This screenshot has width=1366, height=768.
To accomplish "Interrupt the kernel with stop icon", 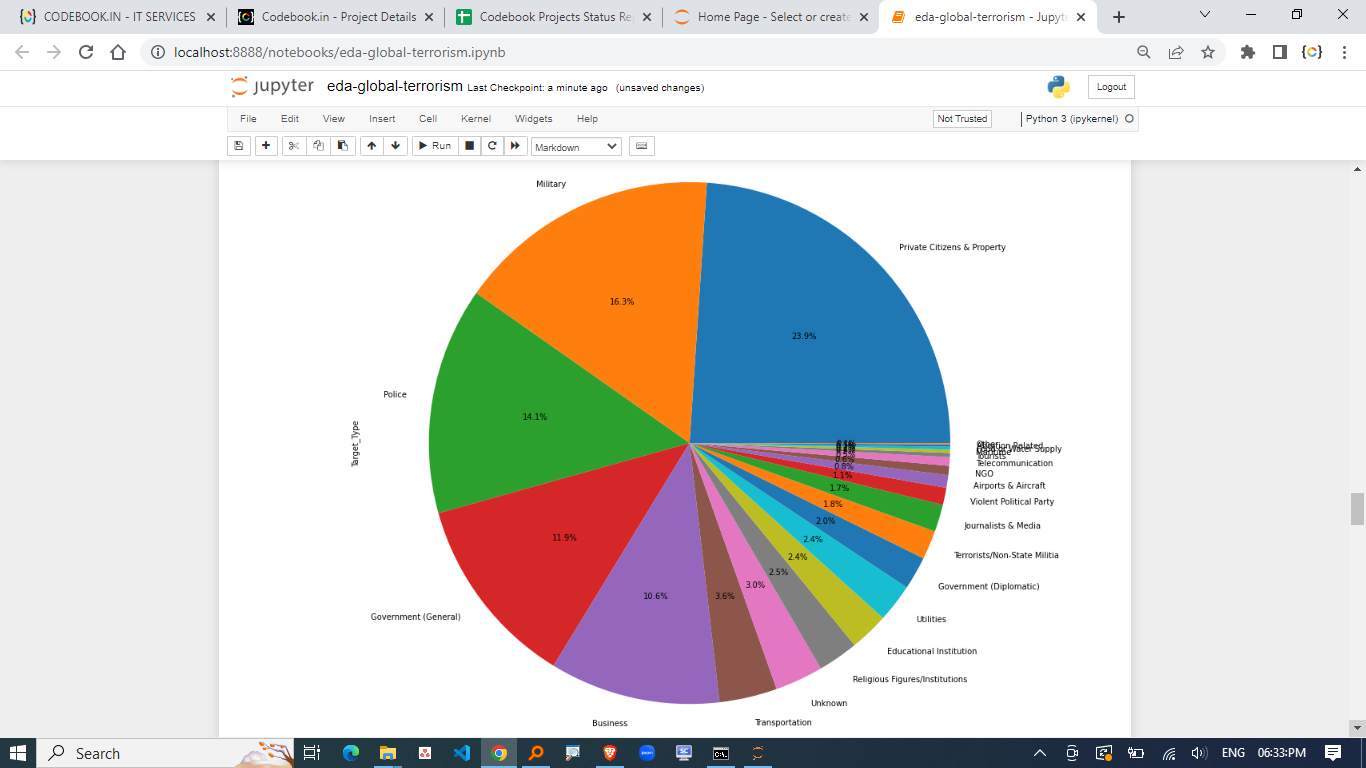I will click(469, 146).
